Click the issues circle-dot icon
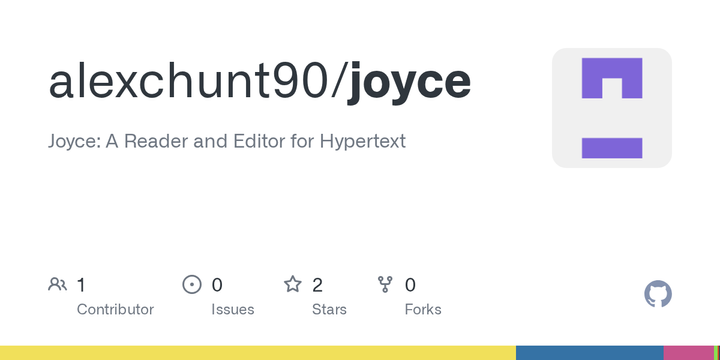 pos(192,285)
